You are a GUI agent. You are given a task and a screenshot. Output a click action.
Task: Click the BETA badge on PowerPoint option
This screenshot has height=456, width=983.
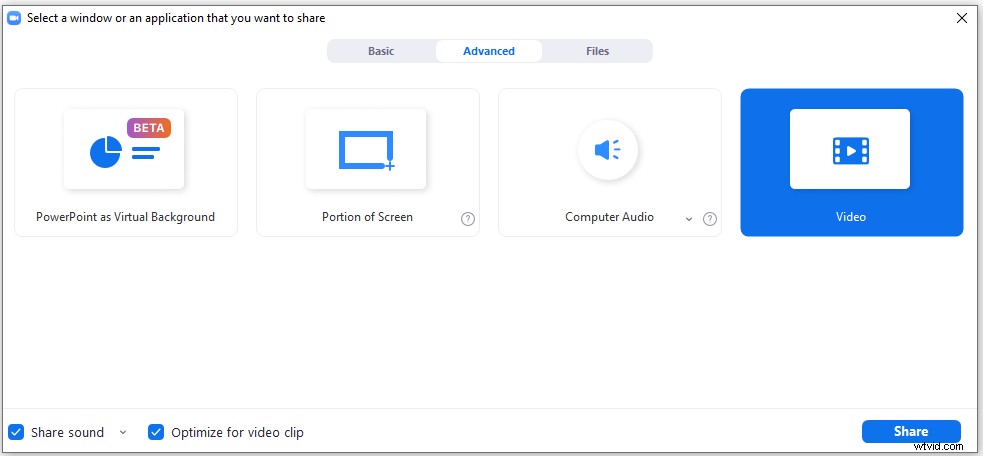coord(149,128)
